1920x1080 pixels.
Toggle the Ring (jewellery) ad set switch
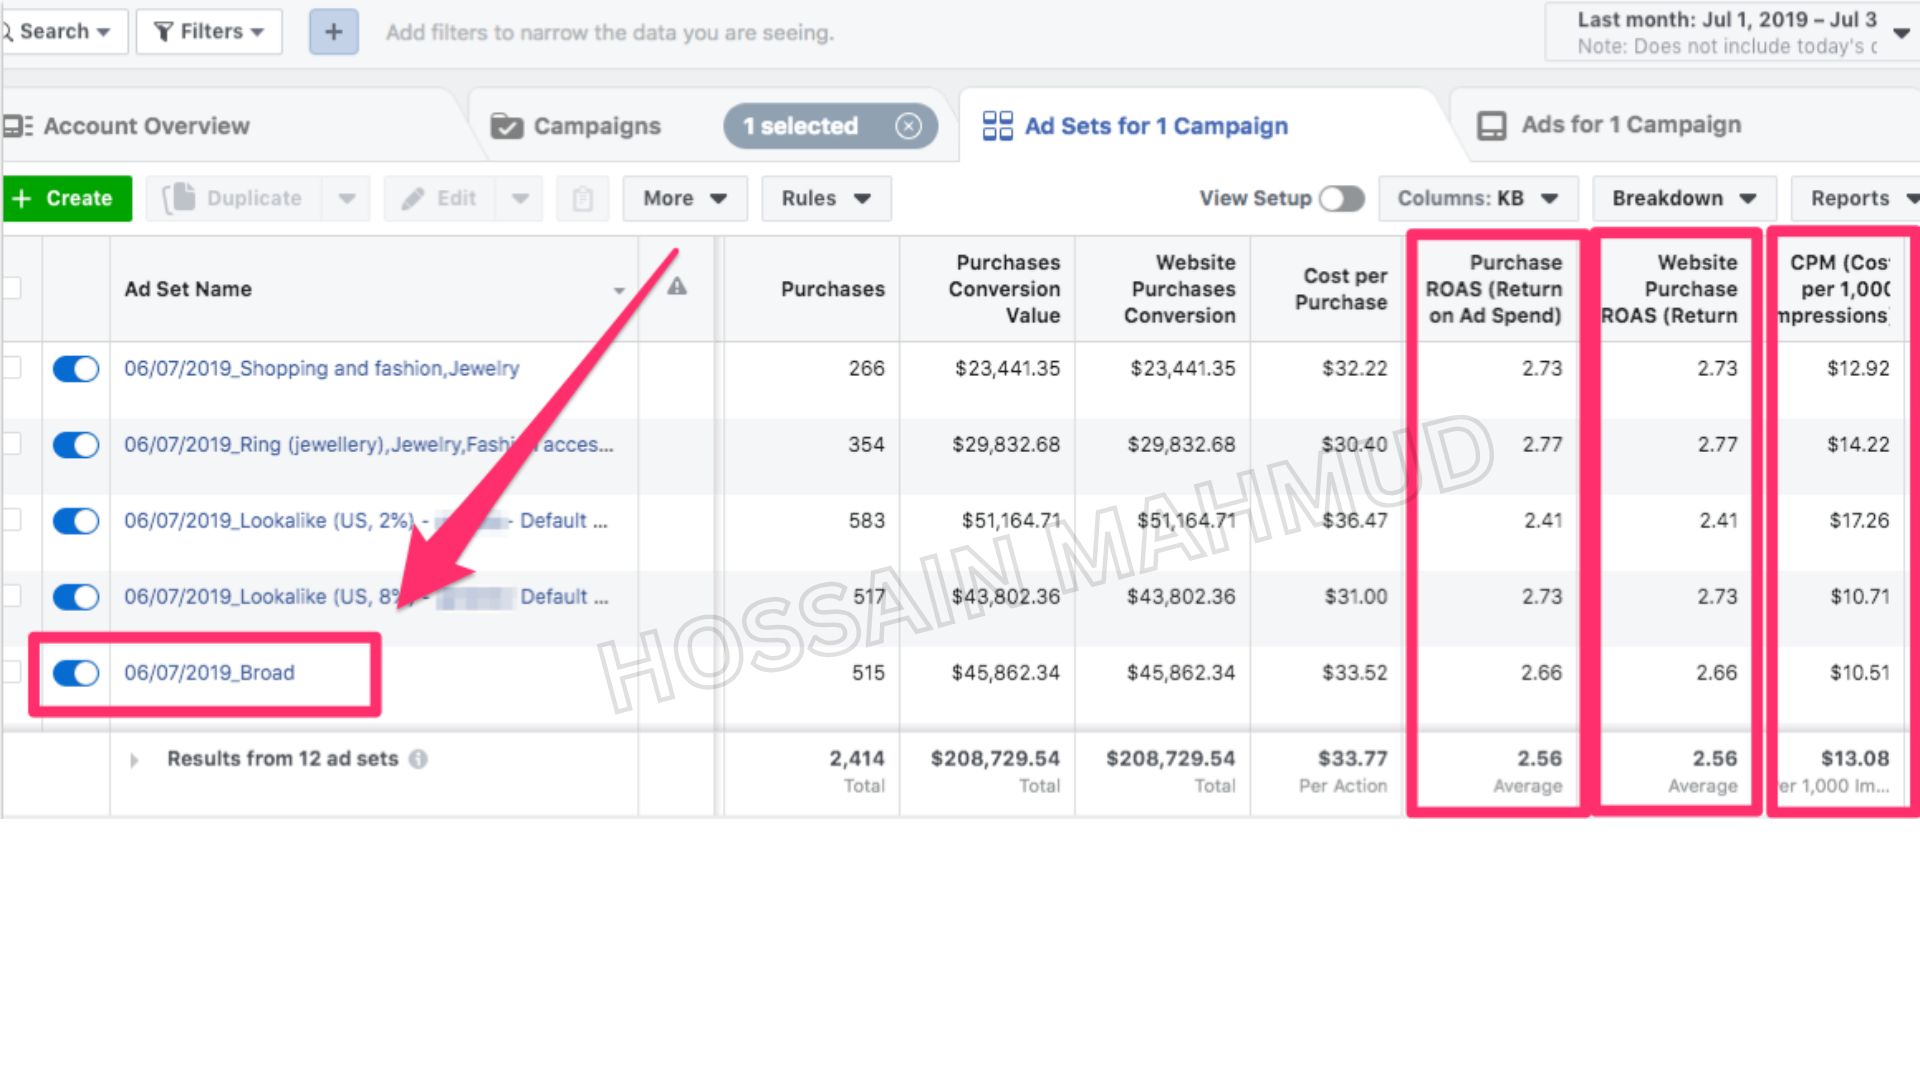tap(76, 445)
